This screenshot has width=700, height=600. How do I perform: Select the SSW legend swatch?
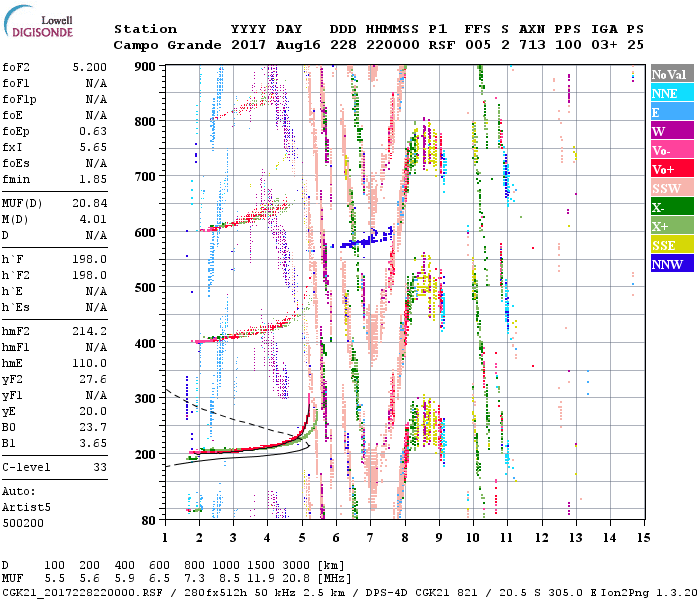click(669, 189)
